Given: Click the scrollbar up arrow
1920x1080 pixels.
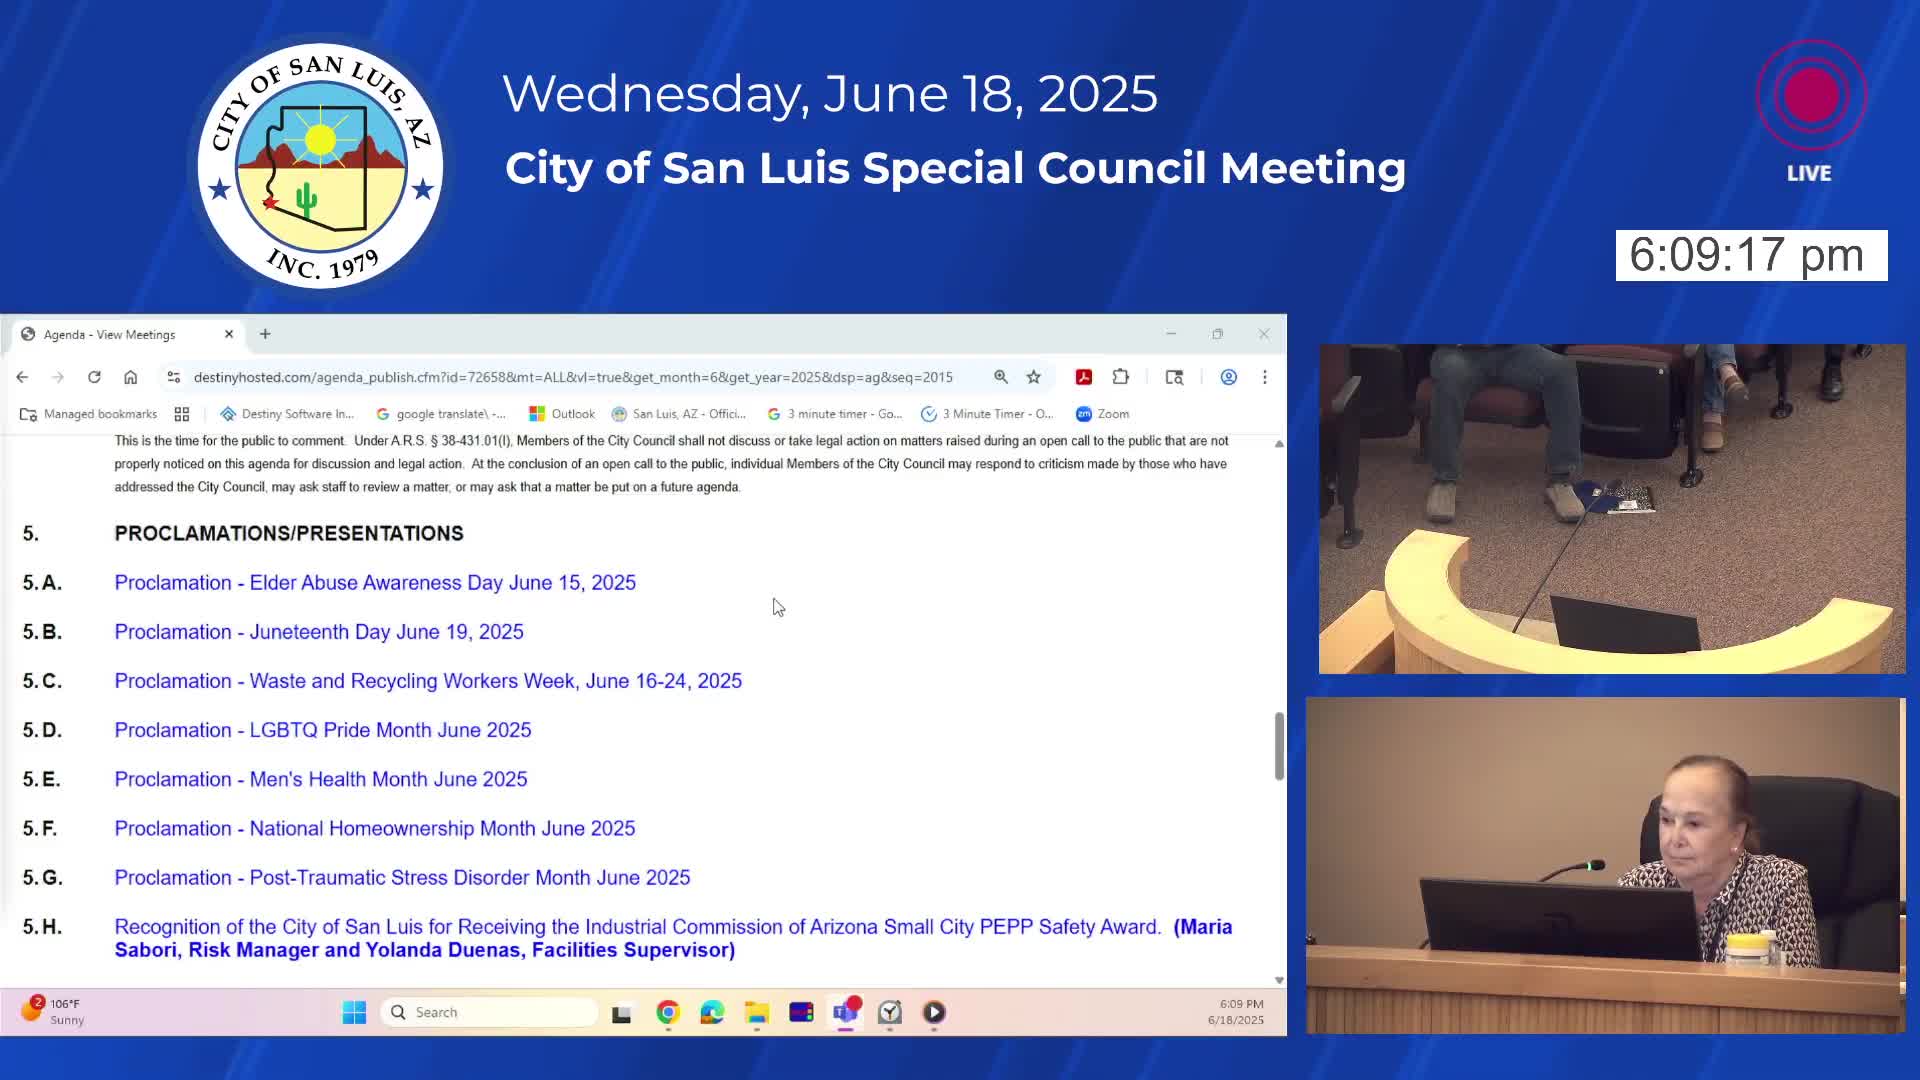Looking at the screenshot, I should coord(1279,443).
